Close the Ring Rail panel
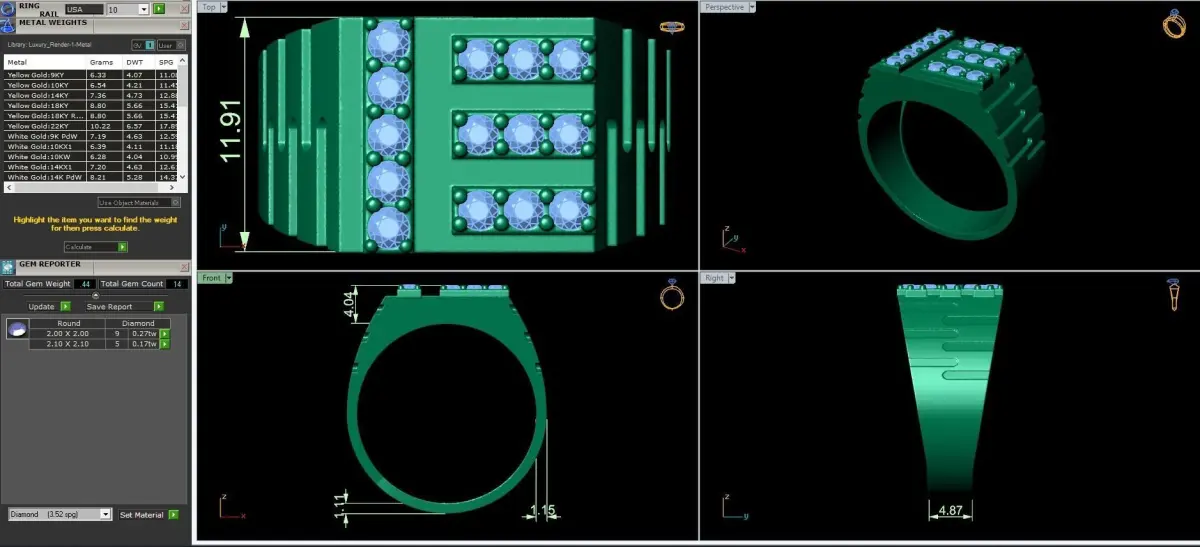The height and width of the screenshot is (547, 1200). click(184, 8)
